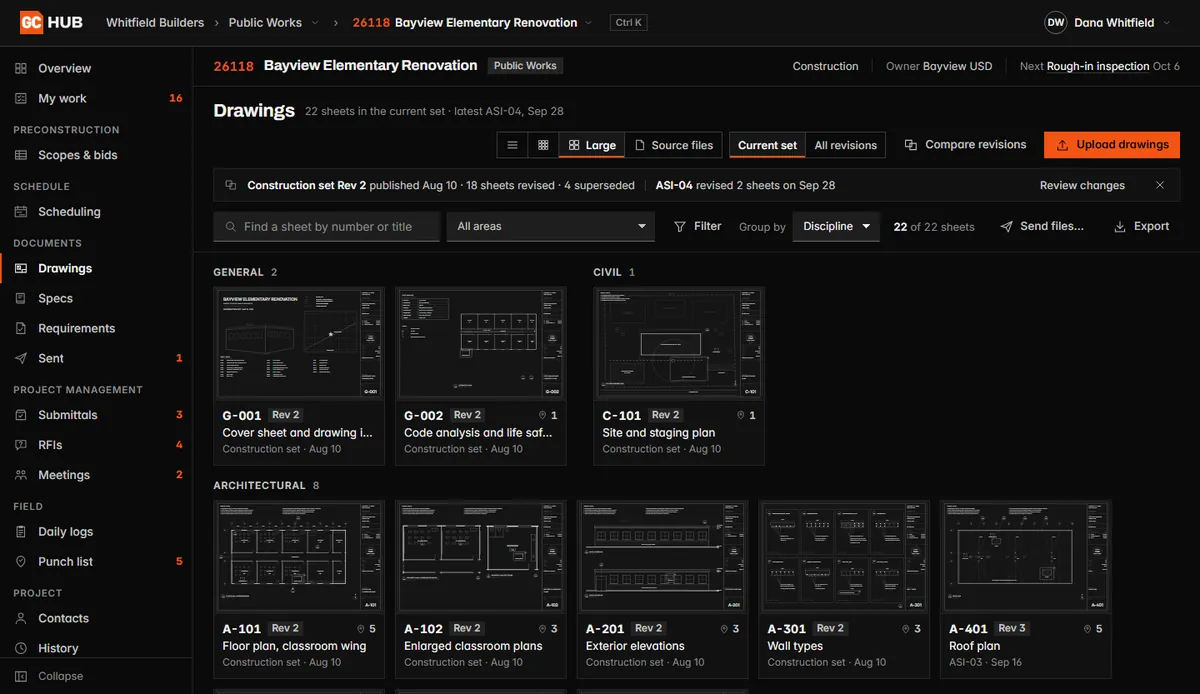The image size is (1200, 694).
Task: Click Send files
Action: click(1042, 226)
